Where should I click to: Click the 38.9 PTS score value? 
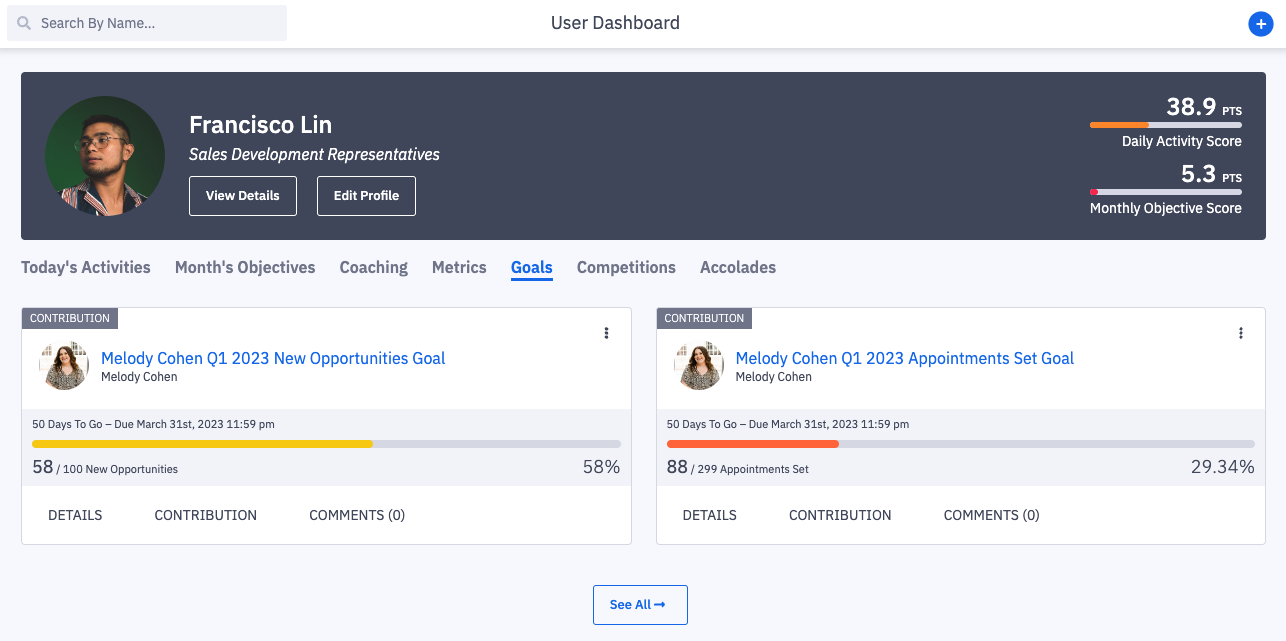(x=1204, y=107)
